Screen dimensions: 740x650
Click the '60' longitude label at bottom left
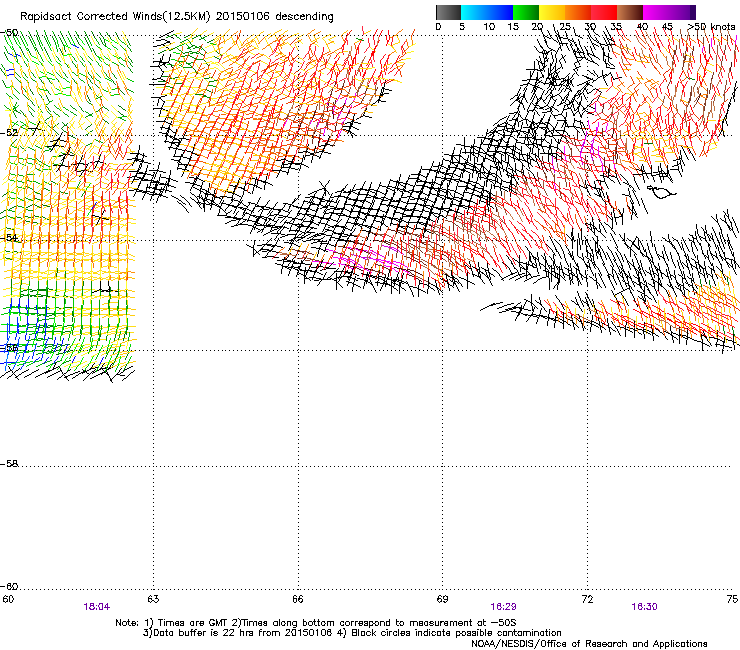coord(8,599)
